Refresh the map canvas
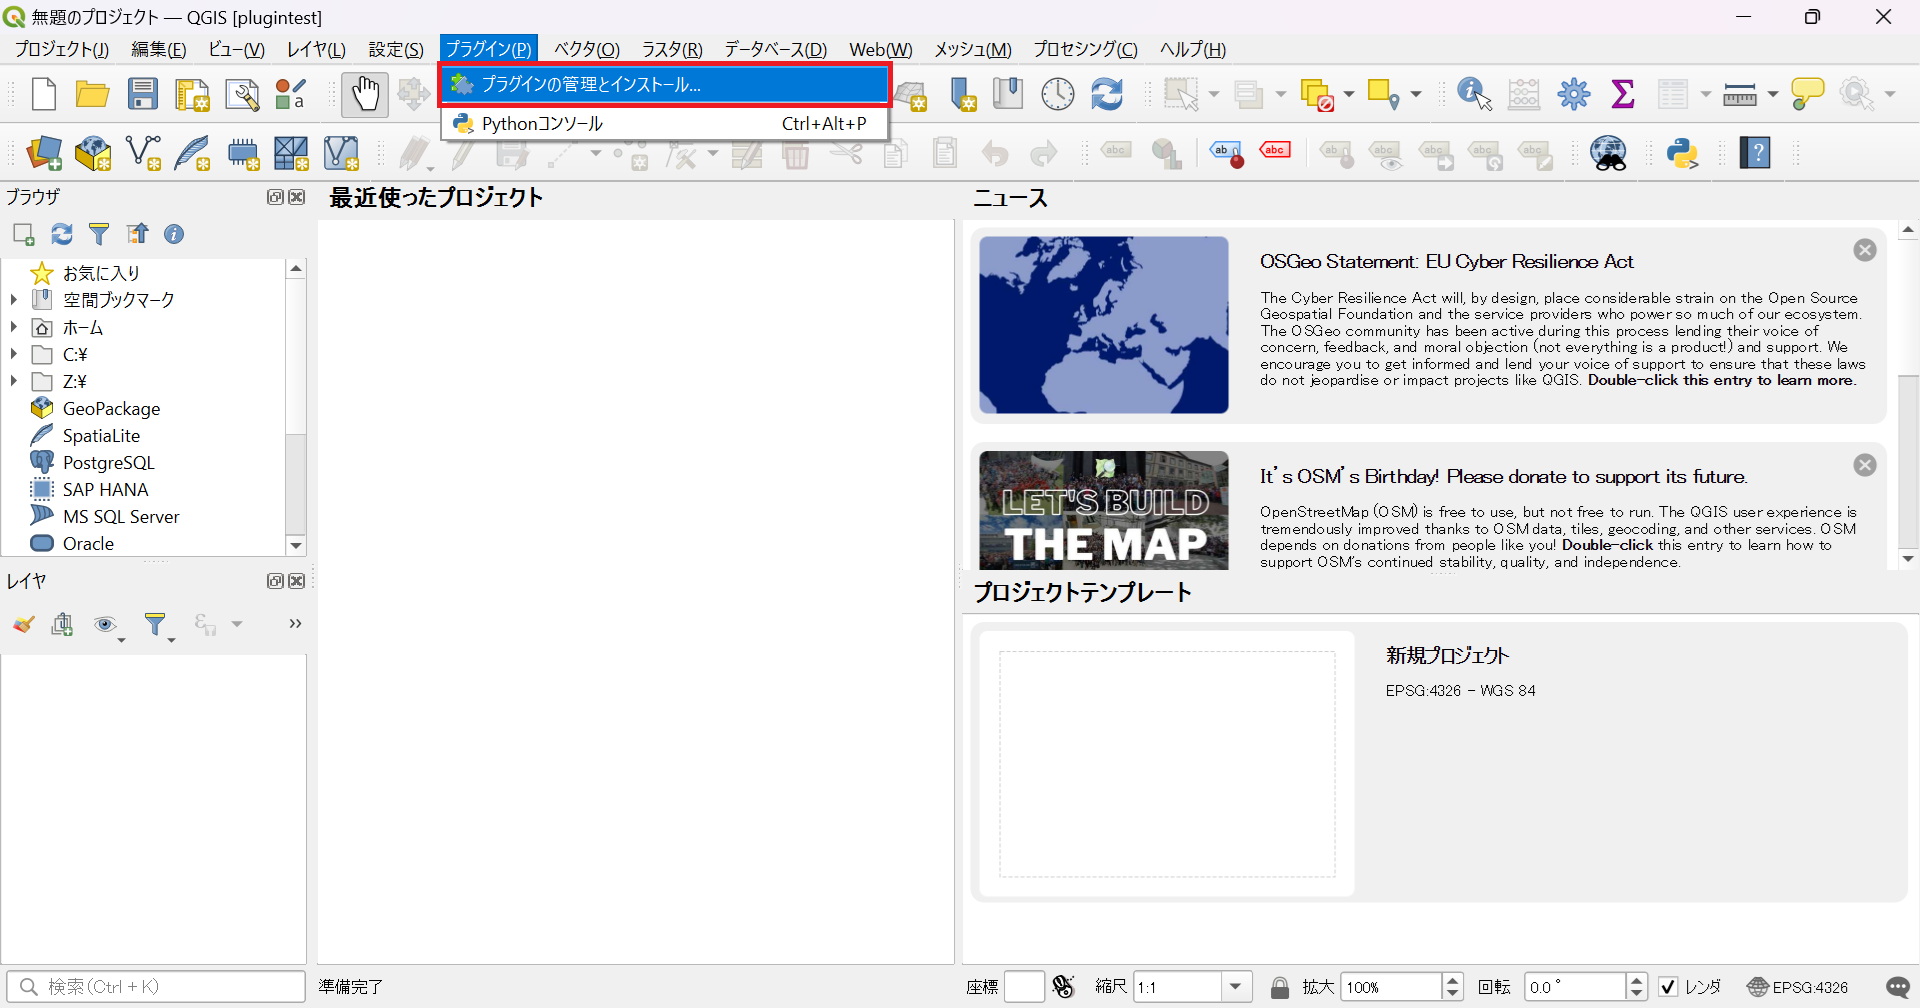The image size is (1920, 1008). [x=1106, y=94]
